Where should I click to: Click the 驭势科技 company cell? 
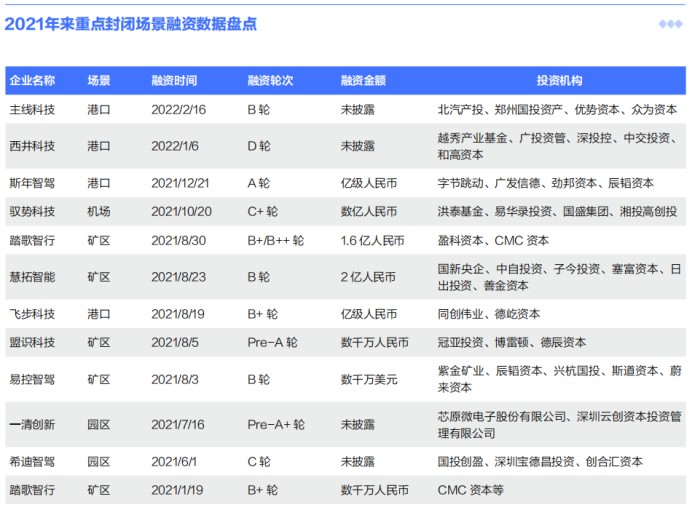[x=32, y=211]
